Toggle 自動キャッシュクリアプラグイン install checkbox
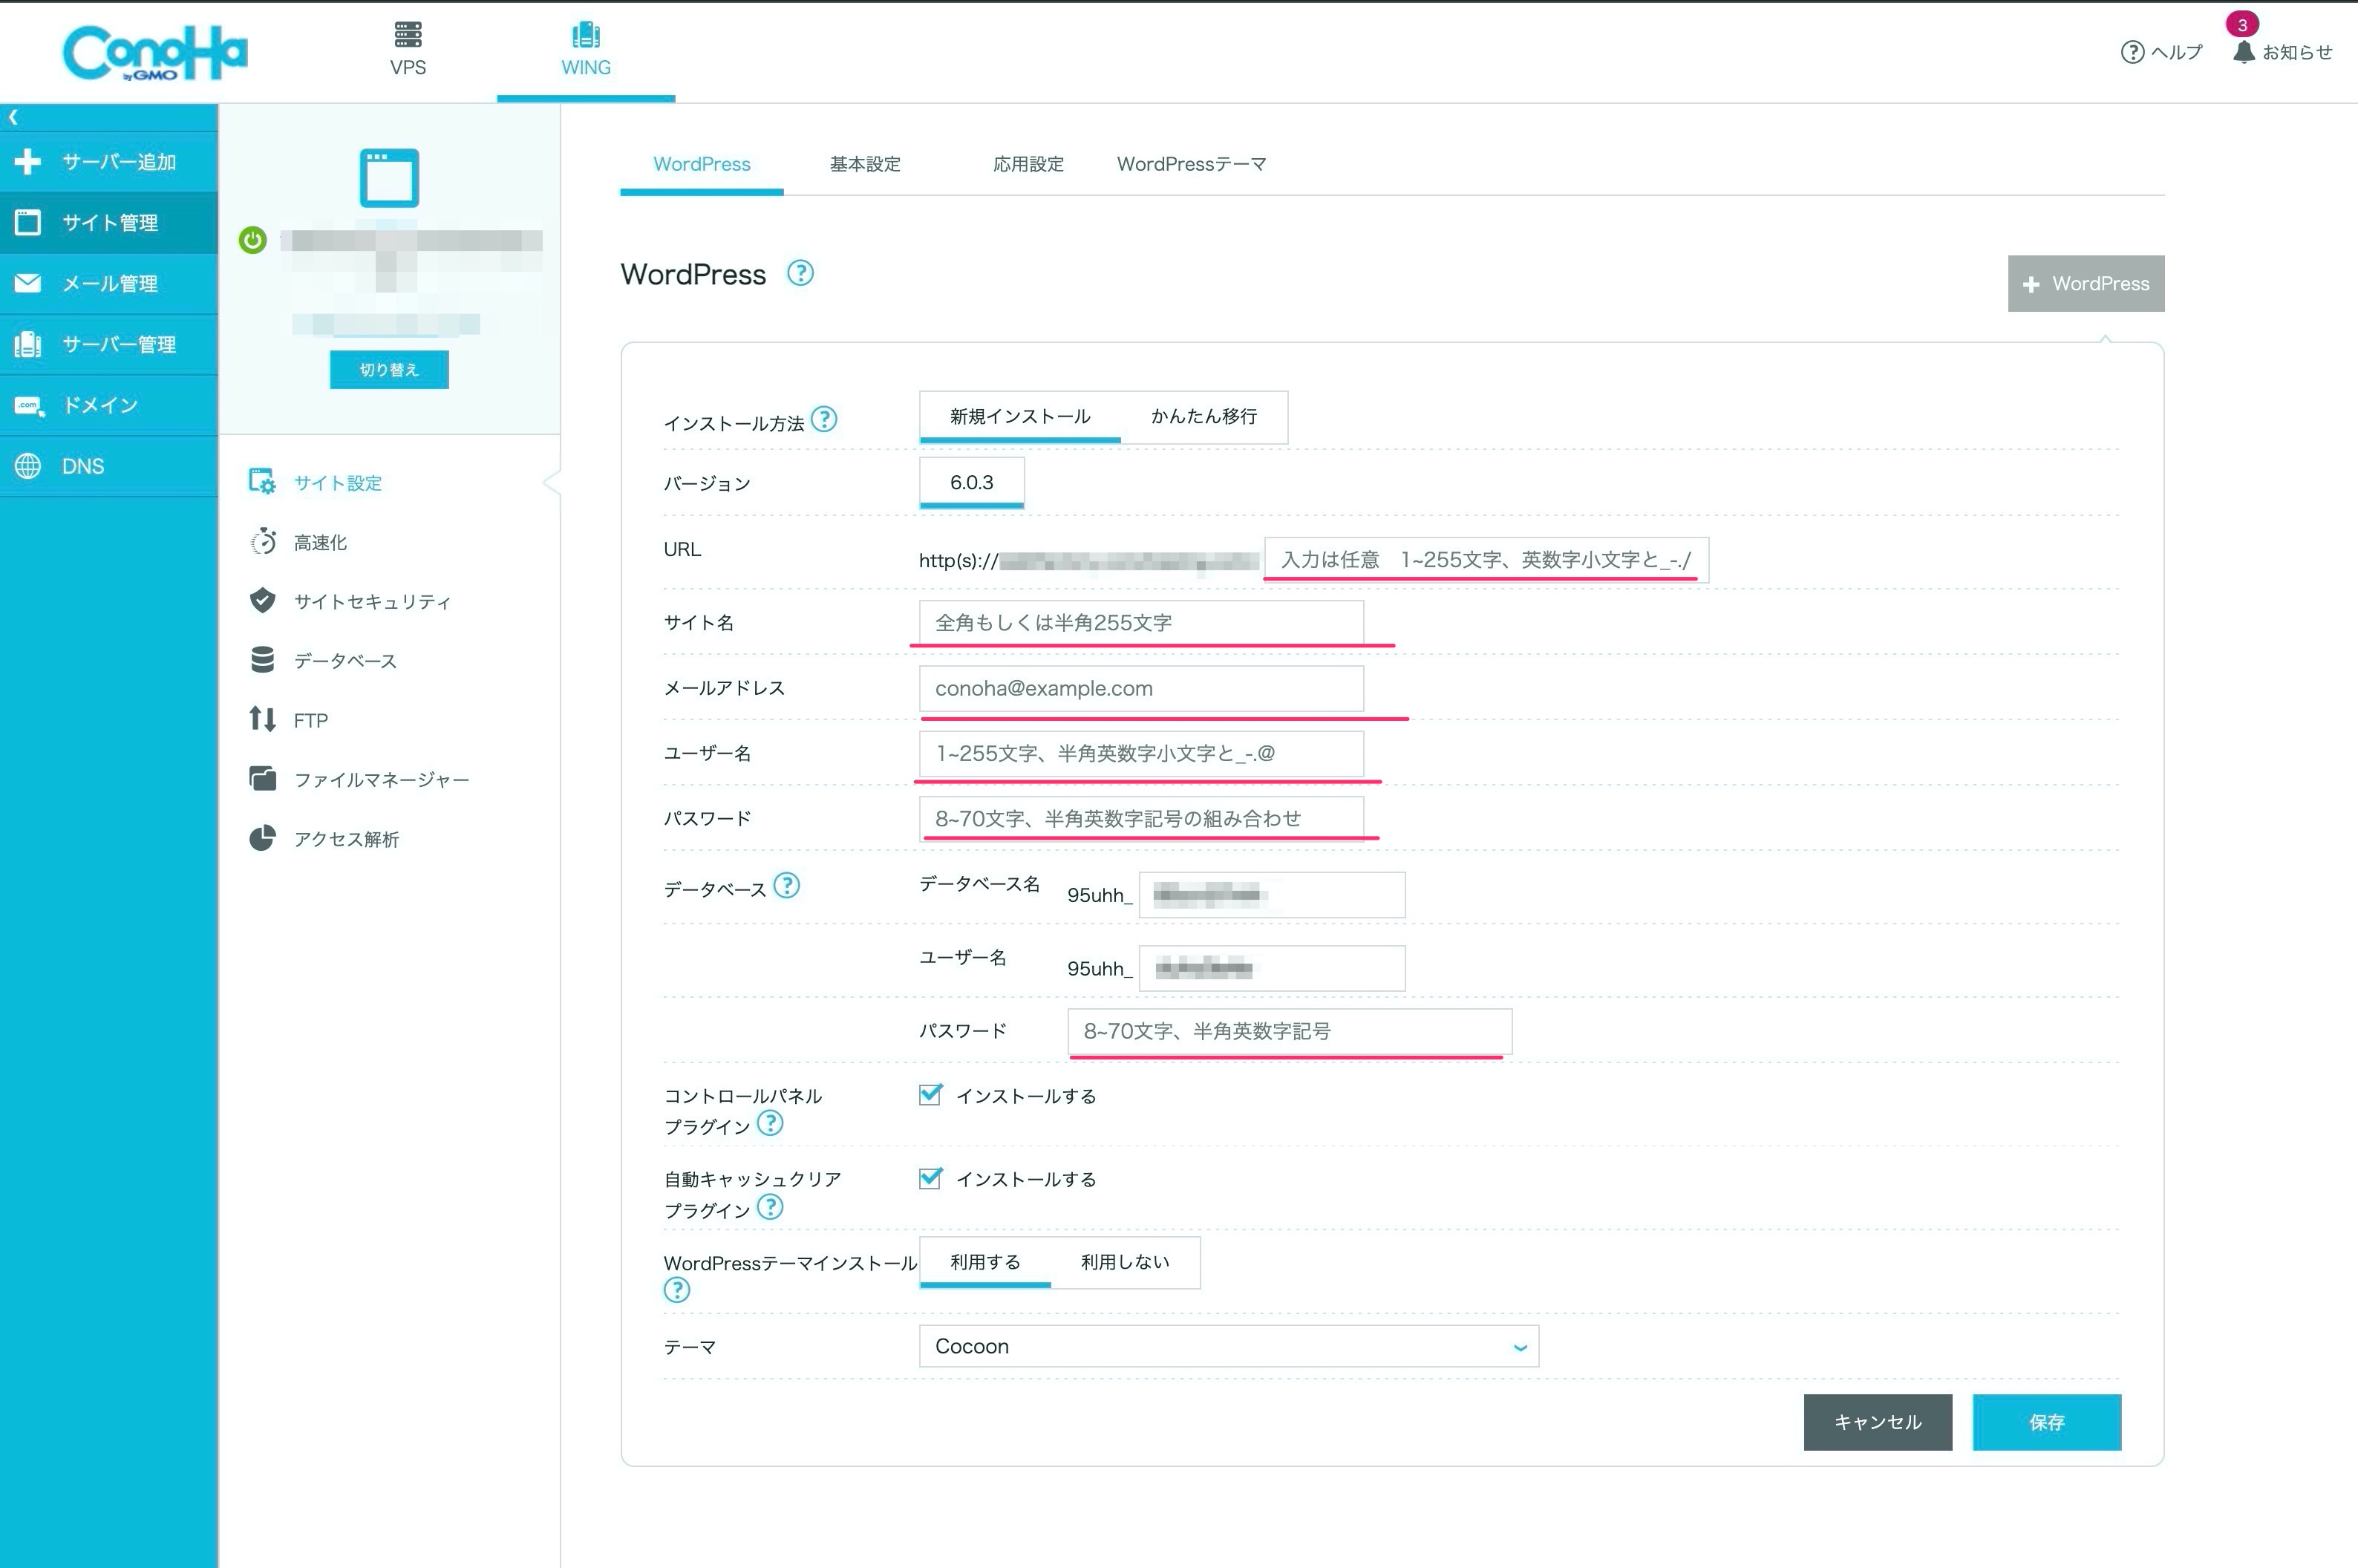 930,1178
